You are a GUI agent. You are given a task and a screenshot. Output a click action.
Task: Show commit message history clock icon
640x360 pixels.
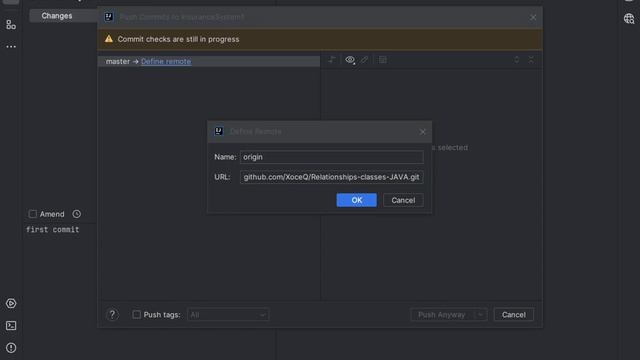point(76,214)
